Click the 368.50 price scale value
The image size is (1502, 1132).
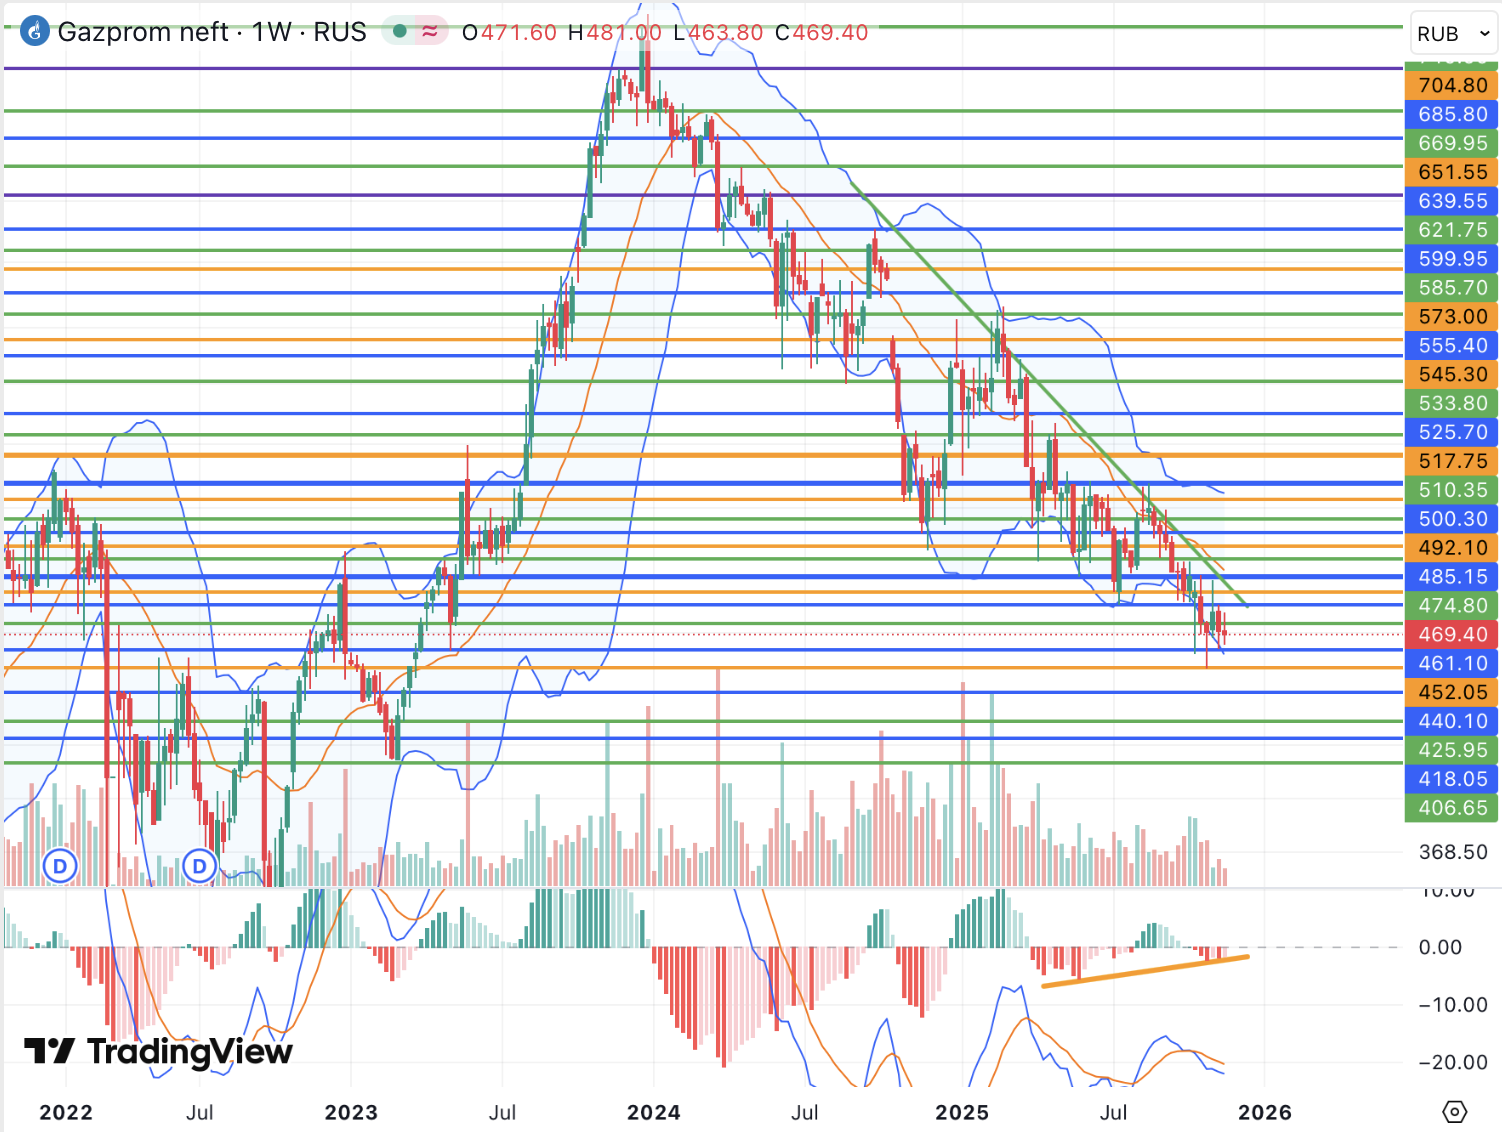(x=1452, y=852)
